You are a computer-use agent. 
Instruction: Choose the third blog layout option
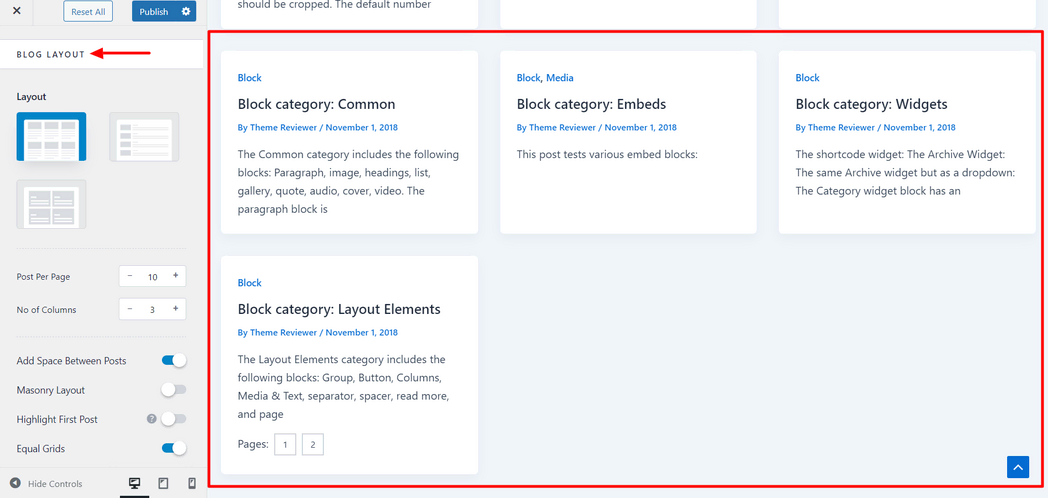(x=51, y=205)
